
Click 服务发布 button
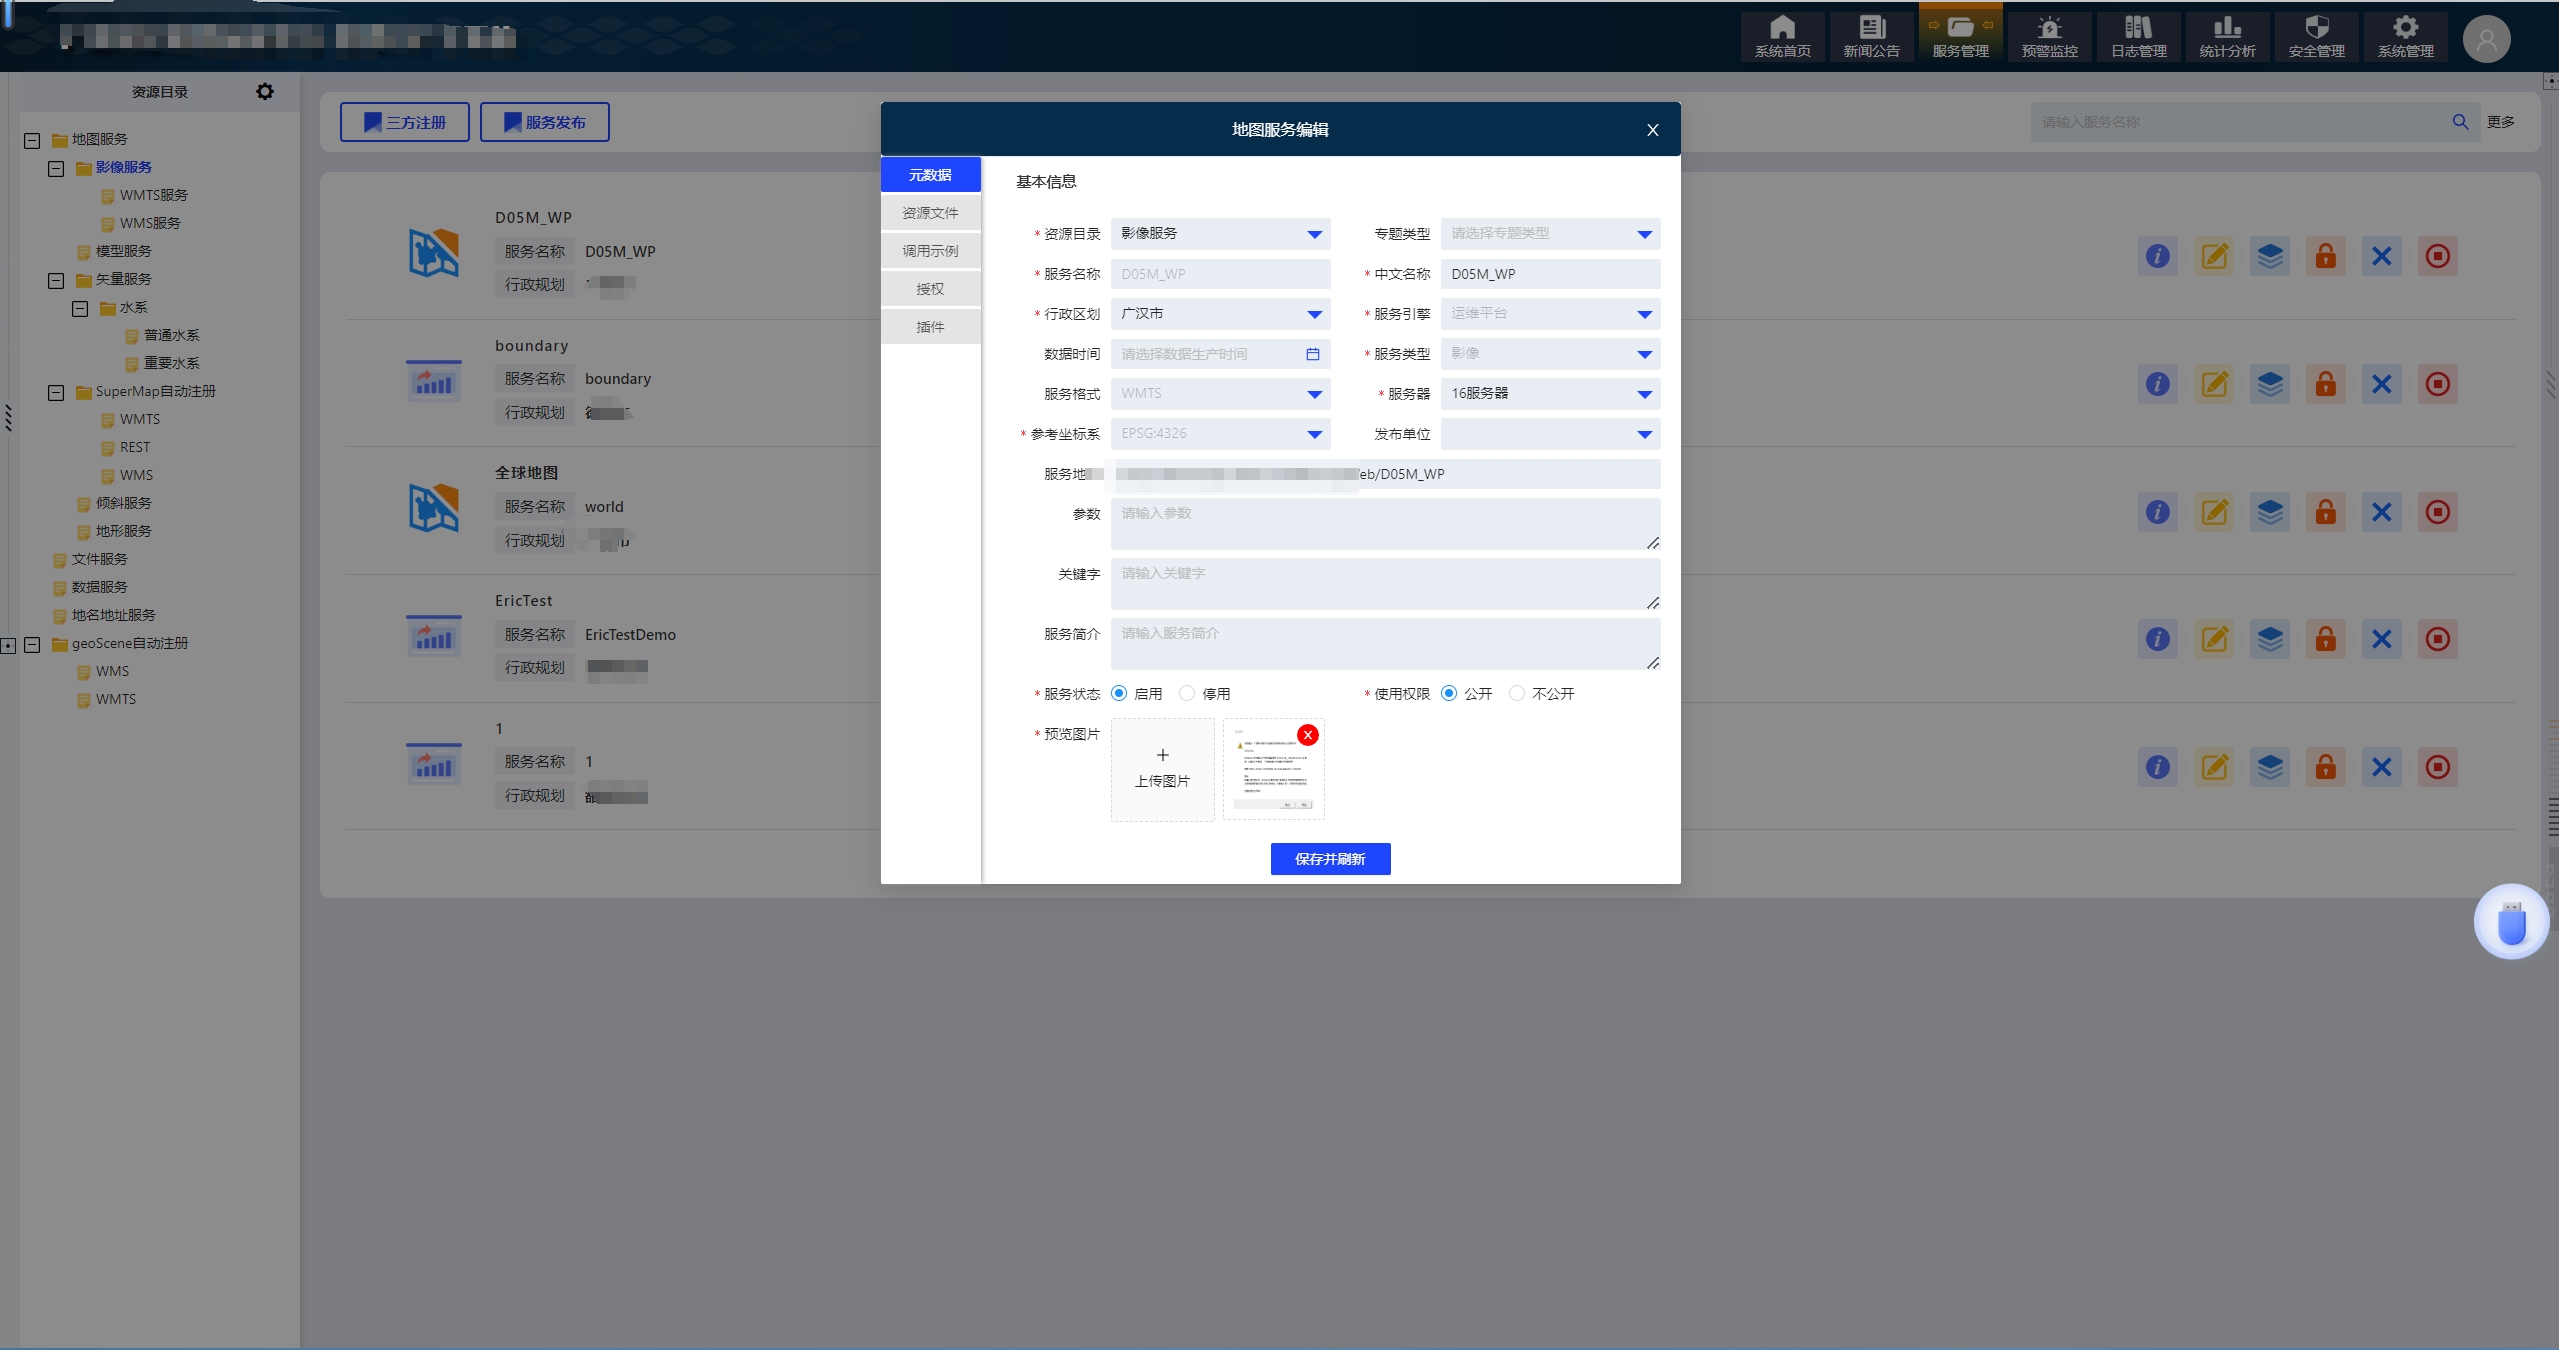[x=544, y=122]
